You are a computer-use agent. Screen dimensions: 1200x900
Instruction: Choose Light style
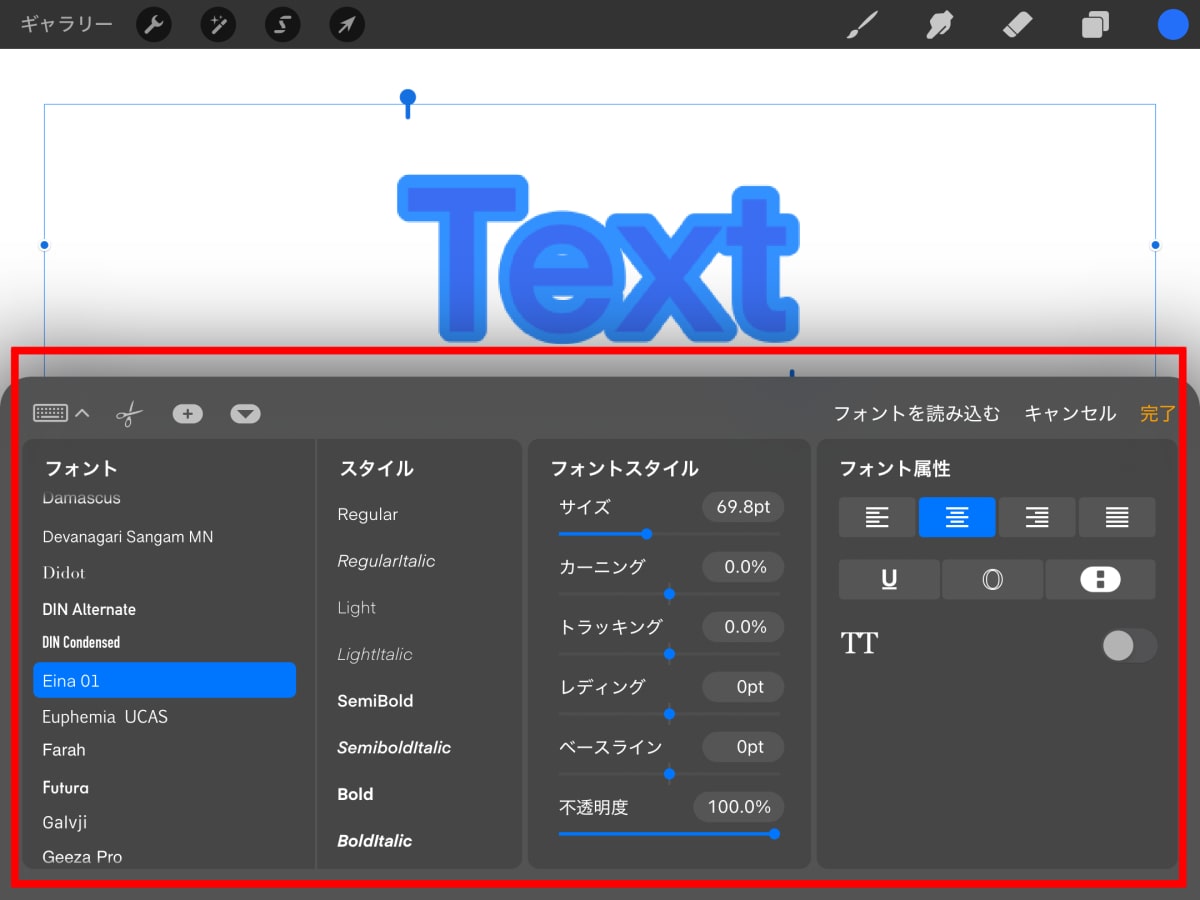(357, 608)
